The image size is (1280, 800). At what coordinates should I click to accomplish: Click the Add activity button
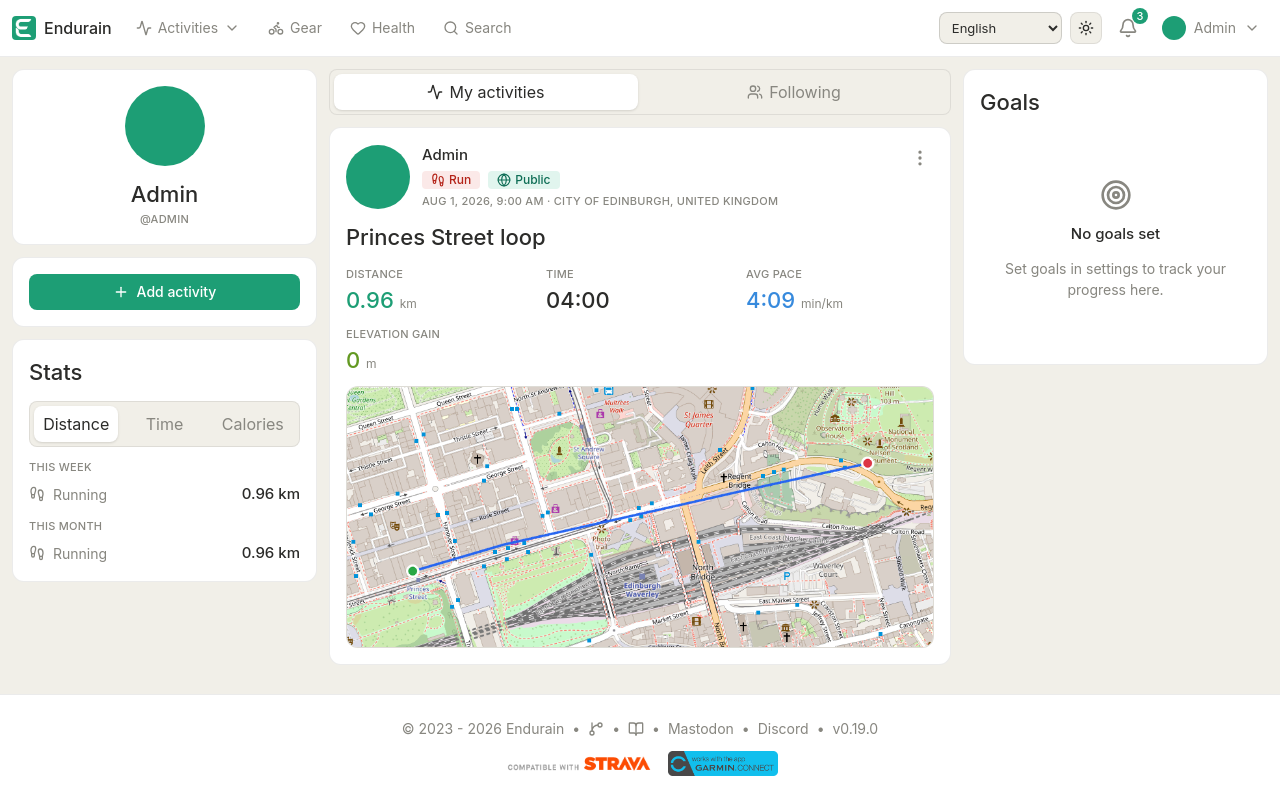[x=164, y=292]
